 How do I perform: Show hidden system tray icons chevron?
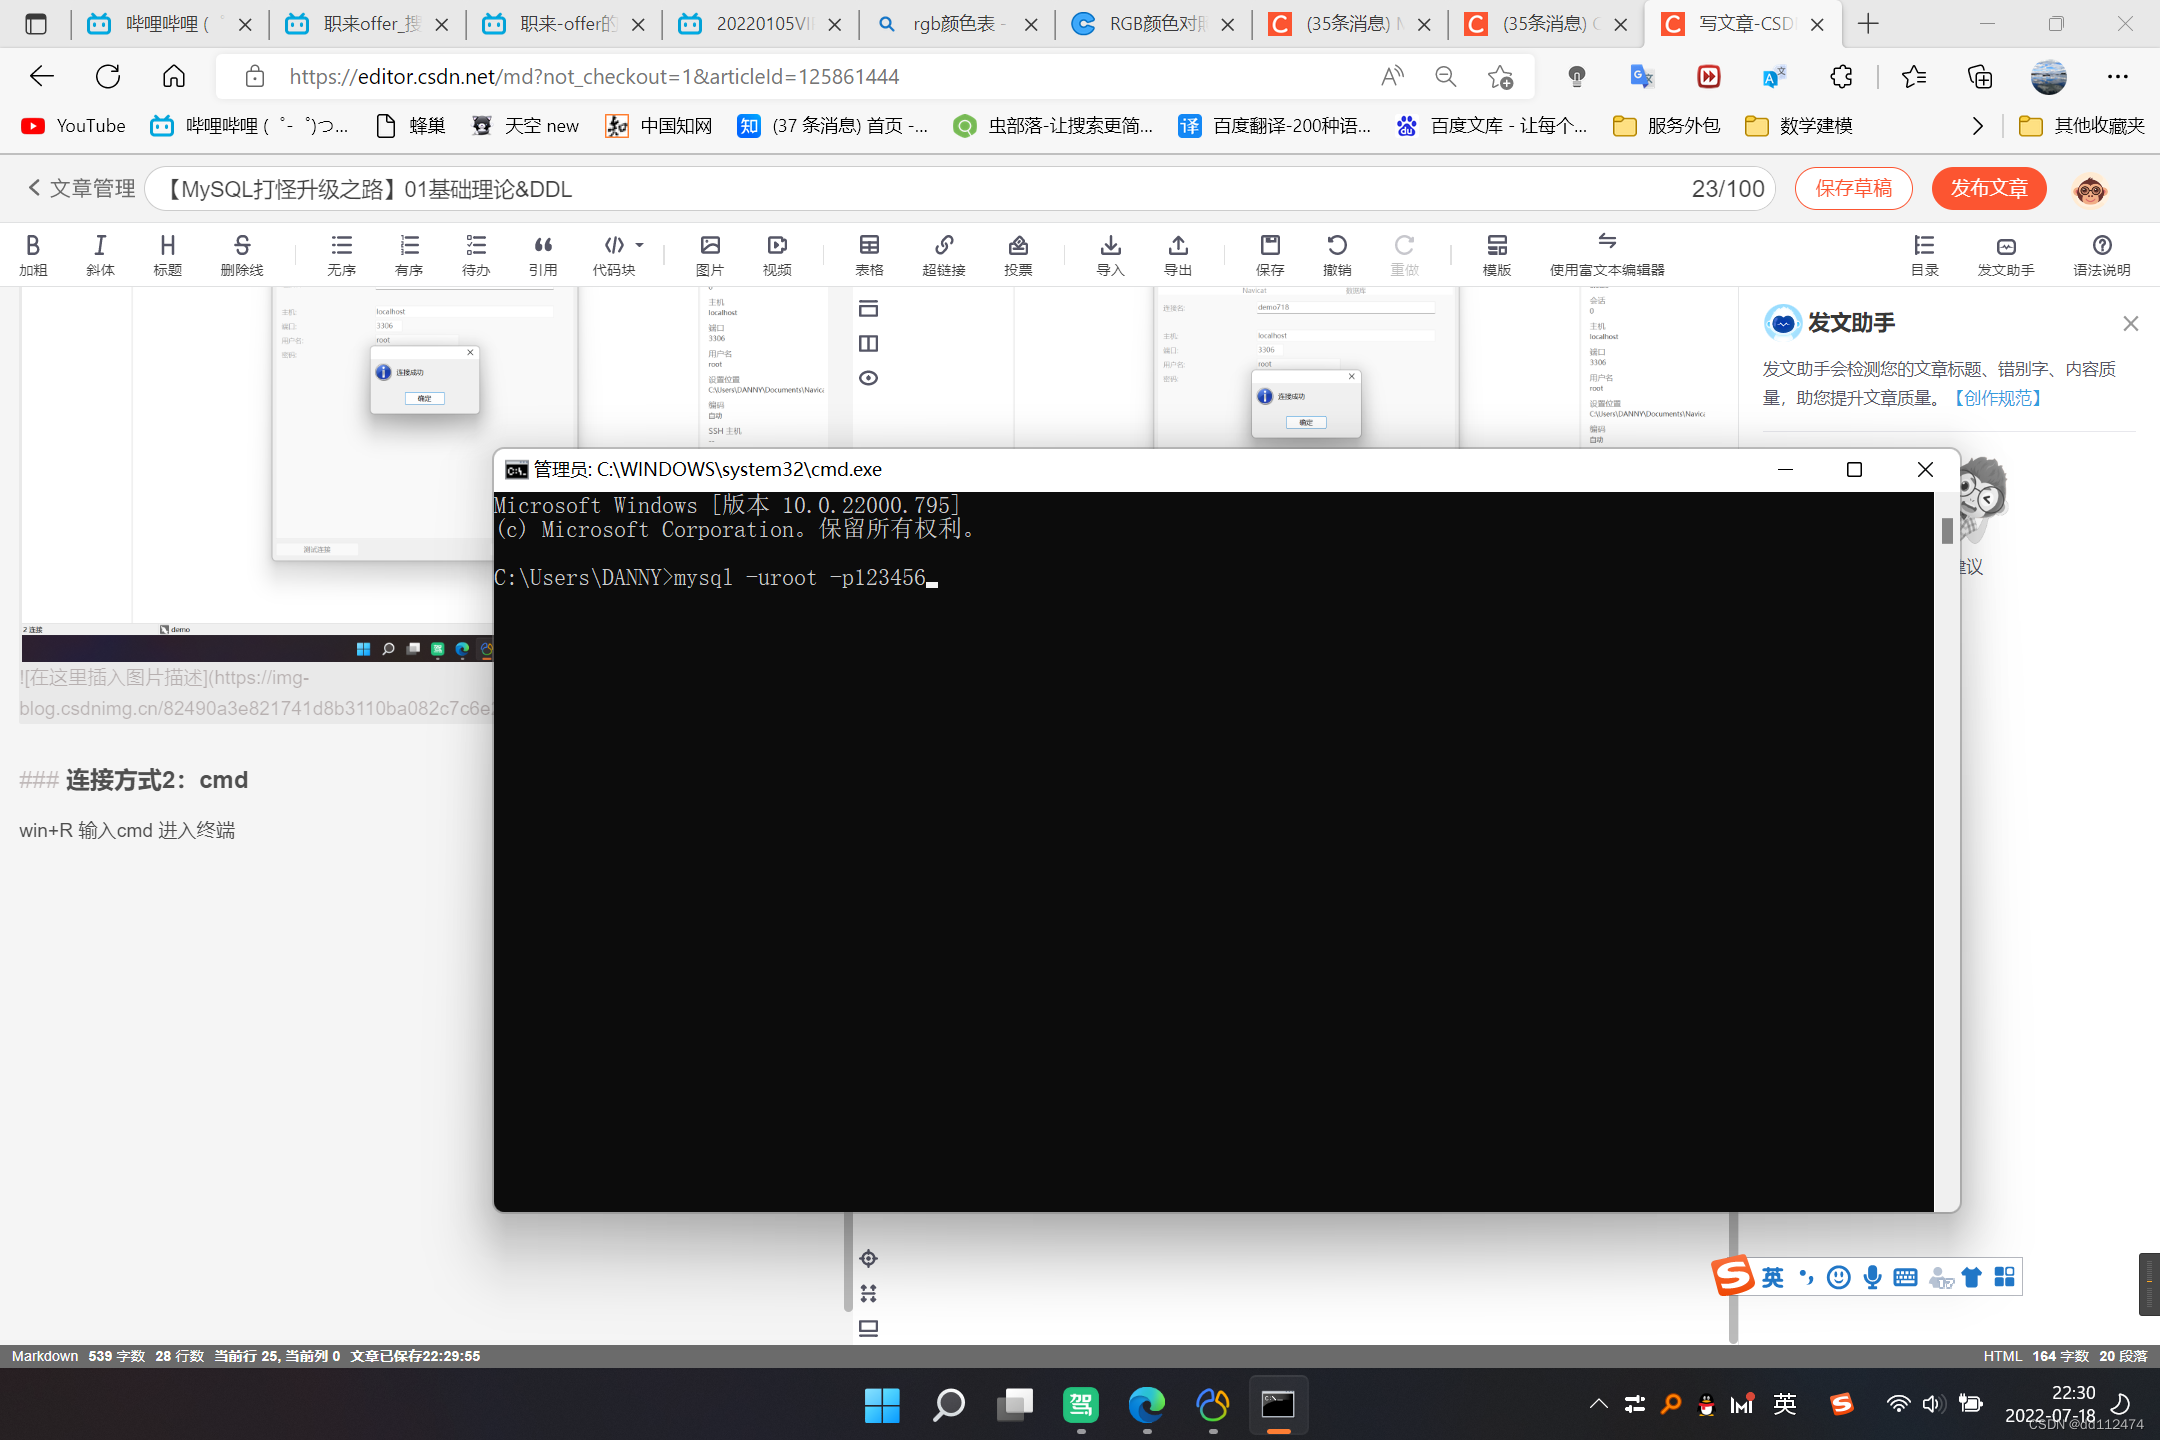click(x=1598, y=1404)
